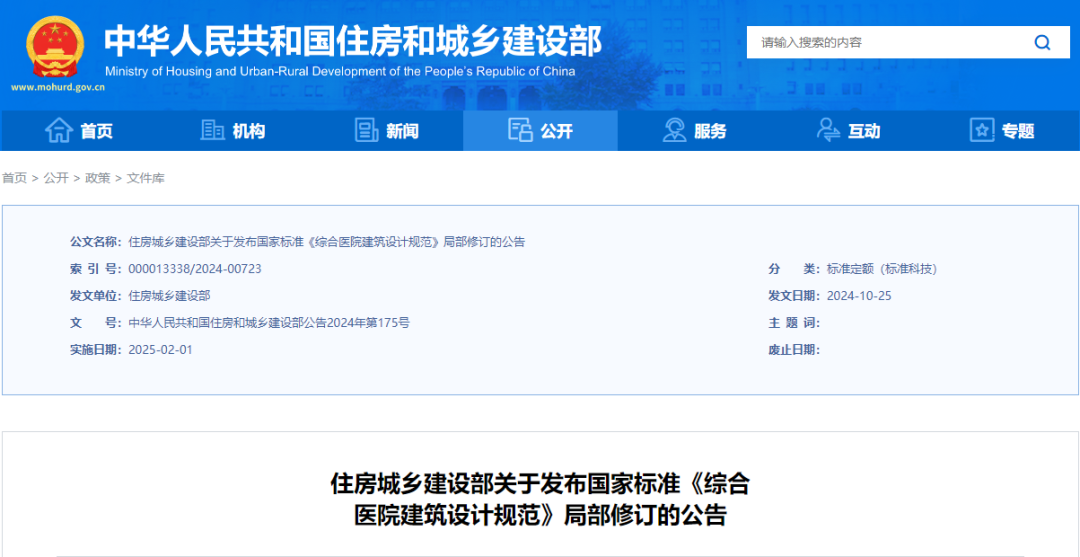The height and width of the screenshot is (557, 1080).
Task: Click the 中华人民共和国住房和城乡建设部 site title
Action: [x=353, y=42]
